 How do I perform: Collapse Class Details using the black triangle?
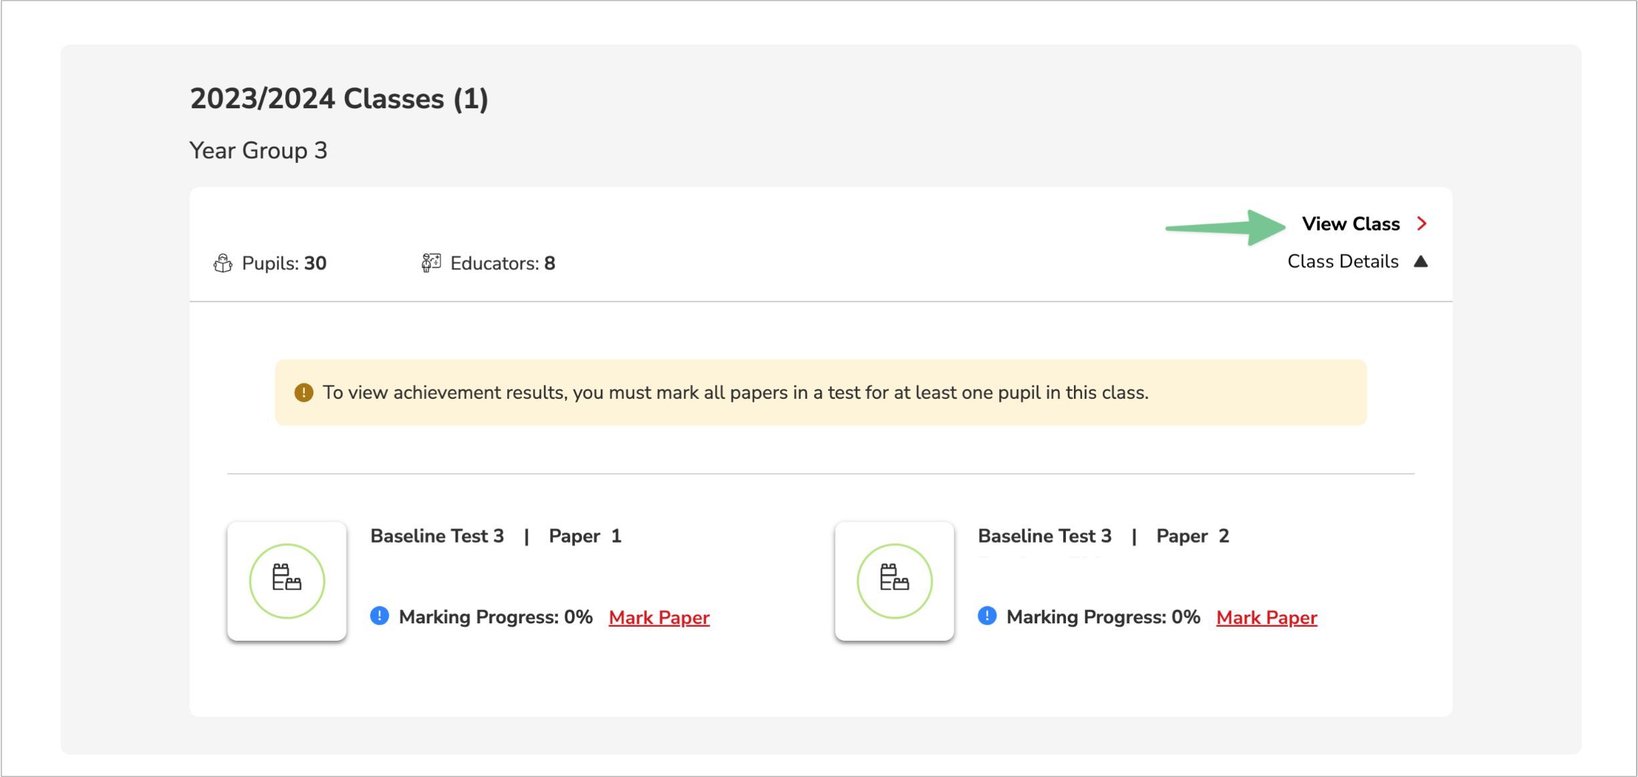pos(1420,261)
